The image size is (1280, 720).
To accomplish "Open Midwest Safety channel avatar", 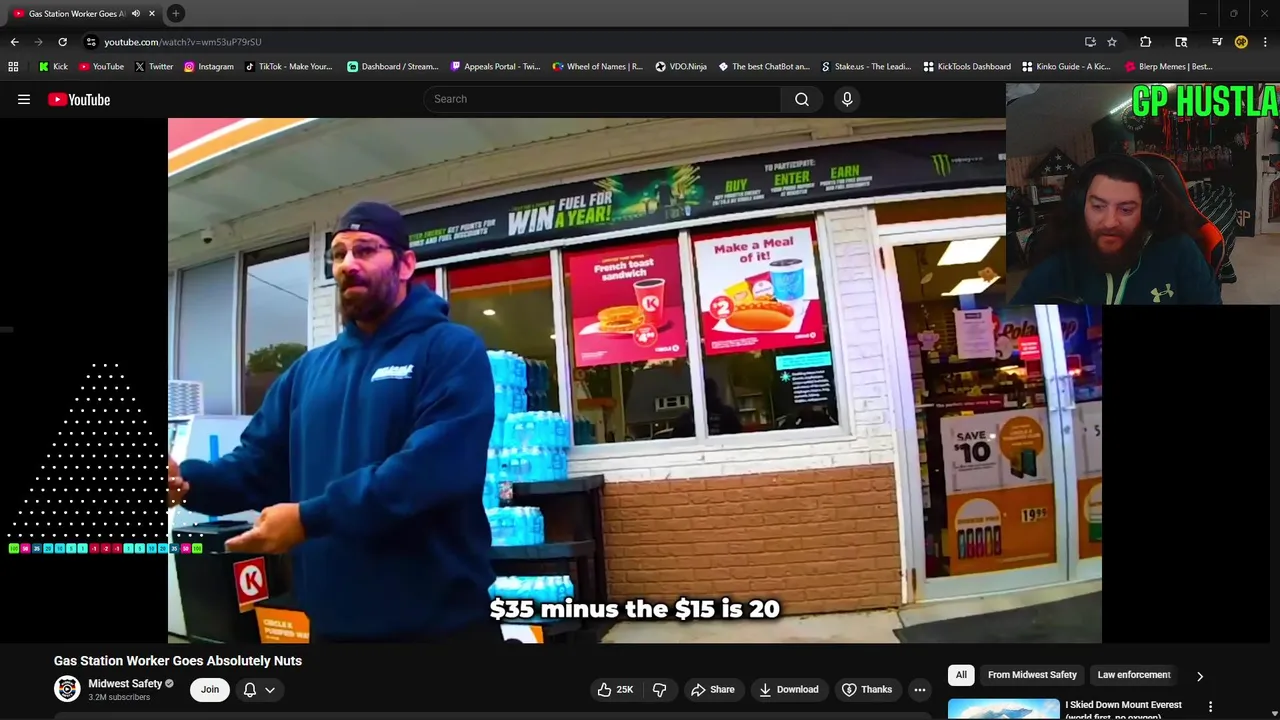I will 67,689.
